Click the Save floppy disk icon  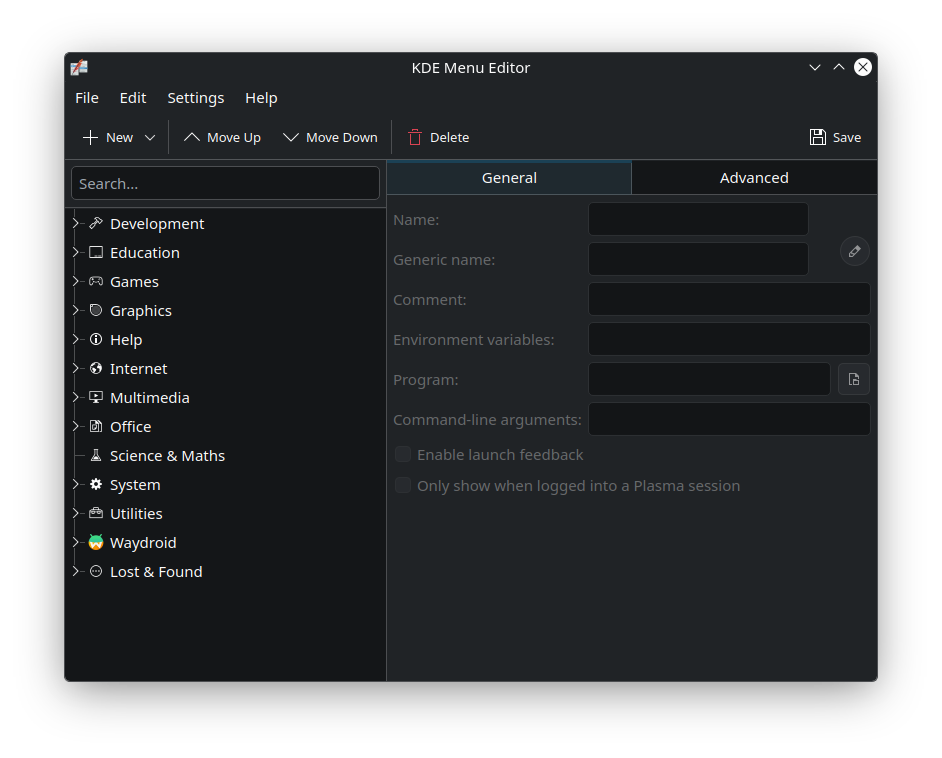[x=818, y=138]
